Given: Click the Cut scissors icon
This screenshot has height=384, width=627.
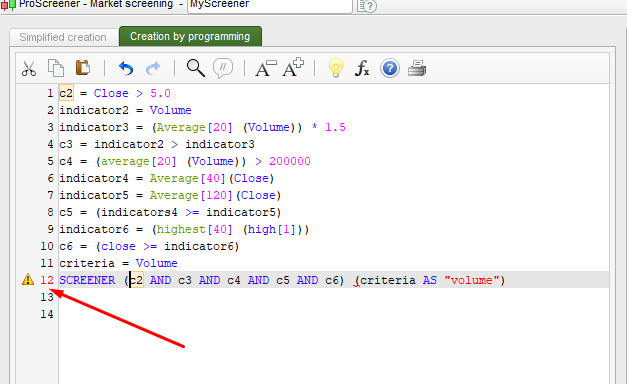Looking at the screenshot, I should (x=29, y=68).
